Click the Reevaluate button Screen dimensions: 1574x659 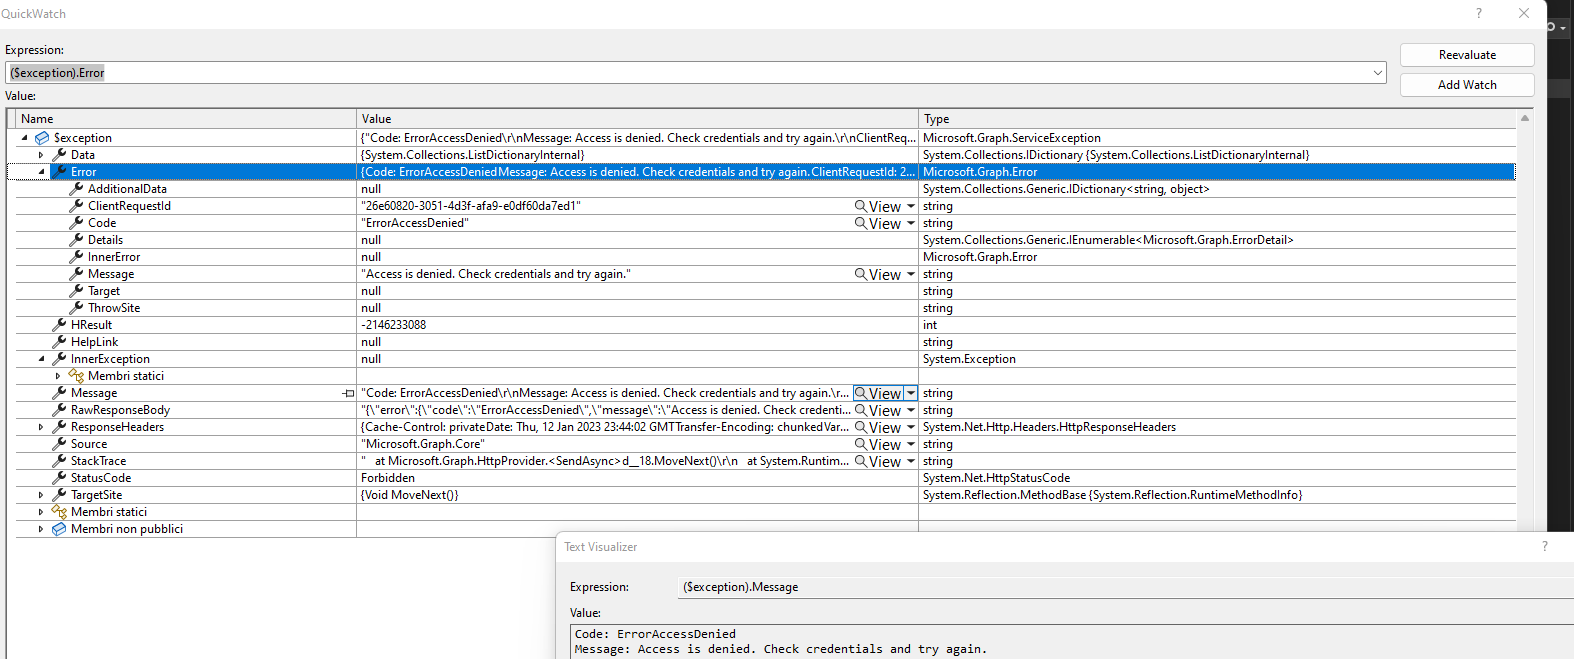(x=1467, y=55)
